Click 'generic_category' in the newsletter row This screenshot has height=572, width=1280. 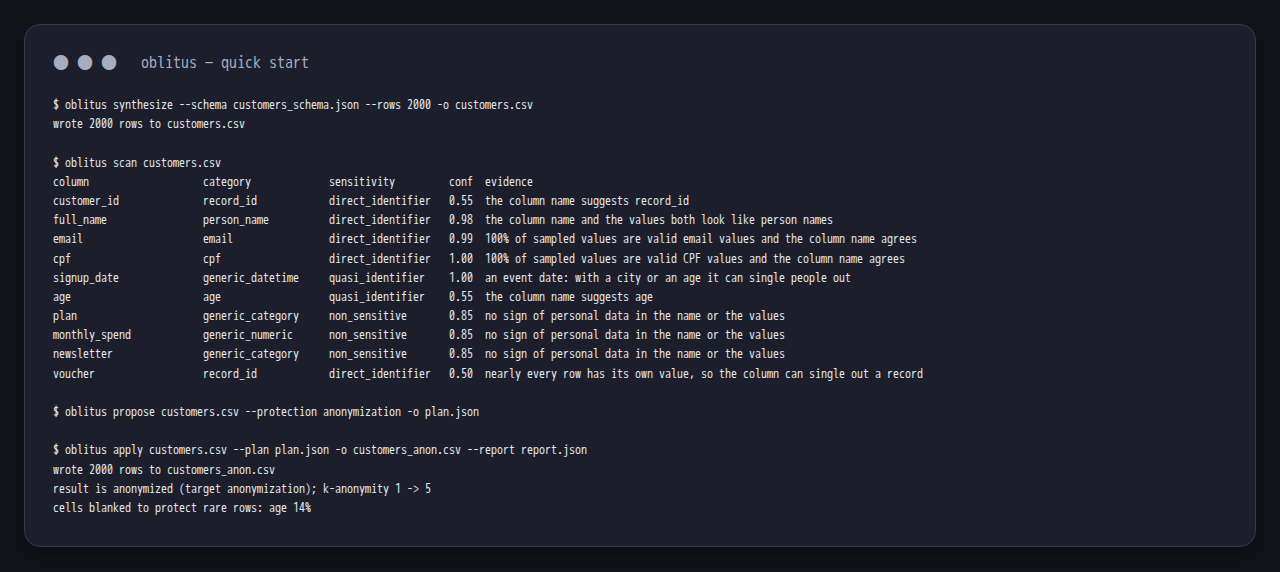[251, 354]
